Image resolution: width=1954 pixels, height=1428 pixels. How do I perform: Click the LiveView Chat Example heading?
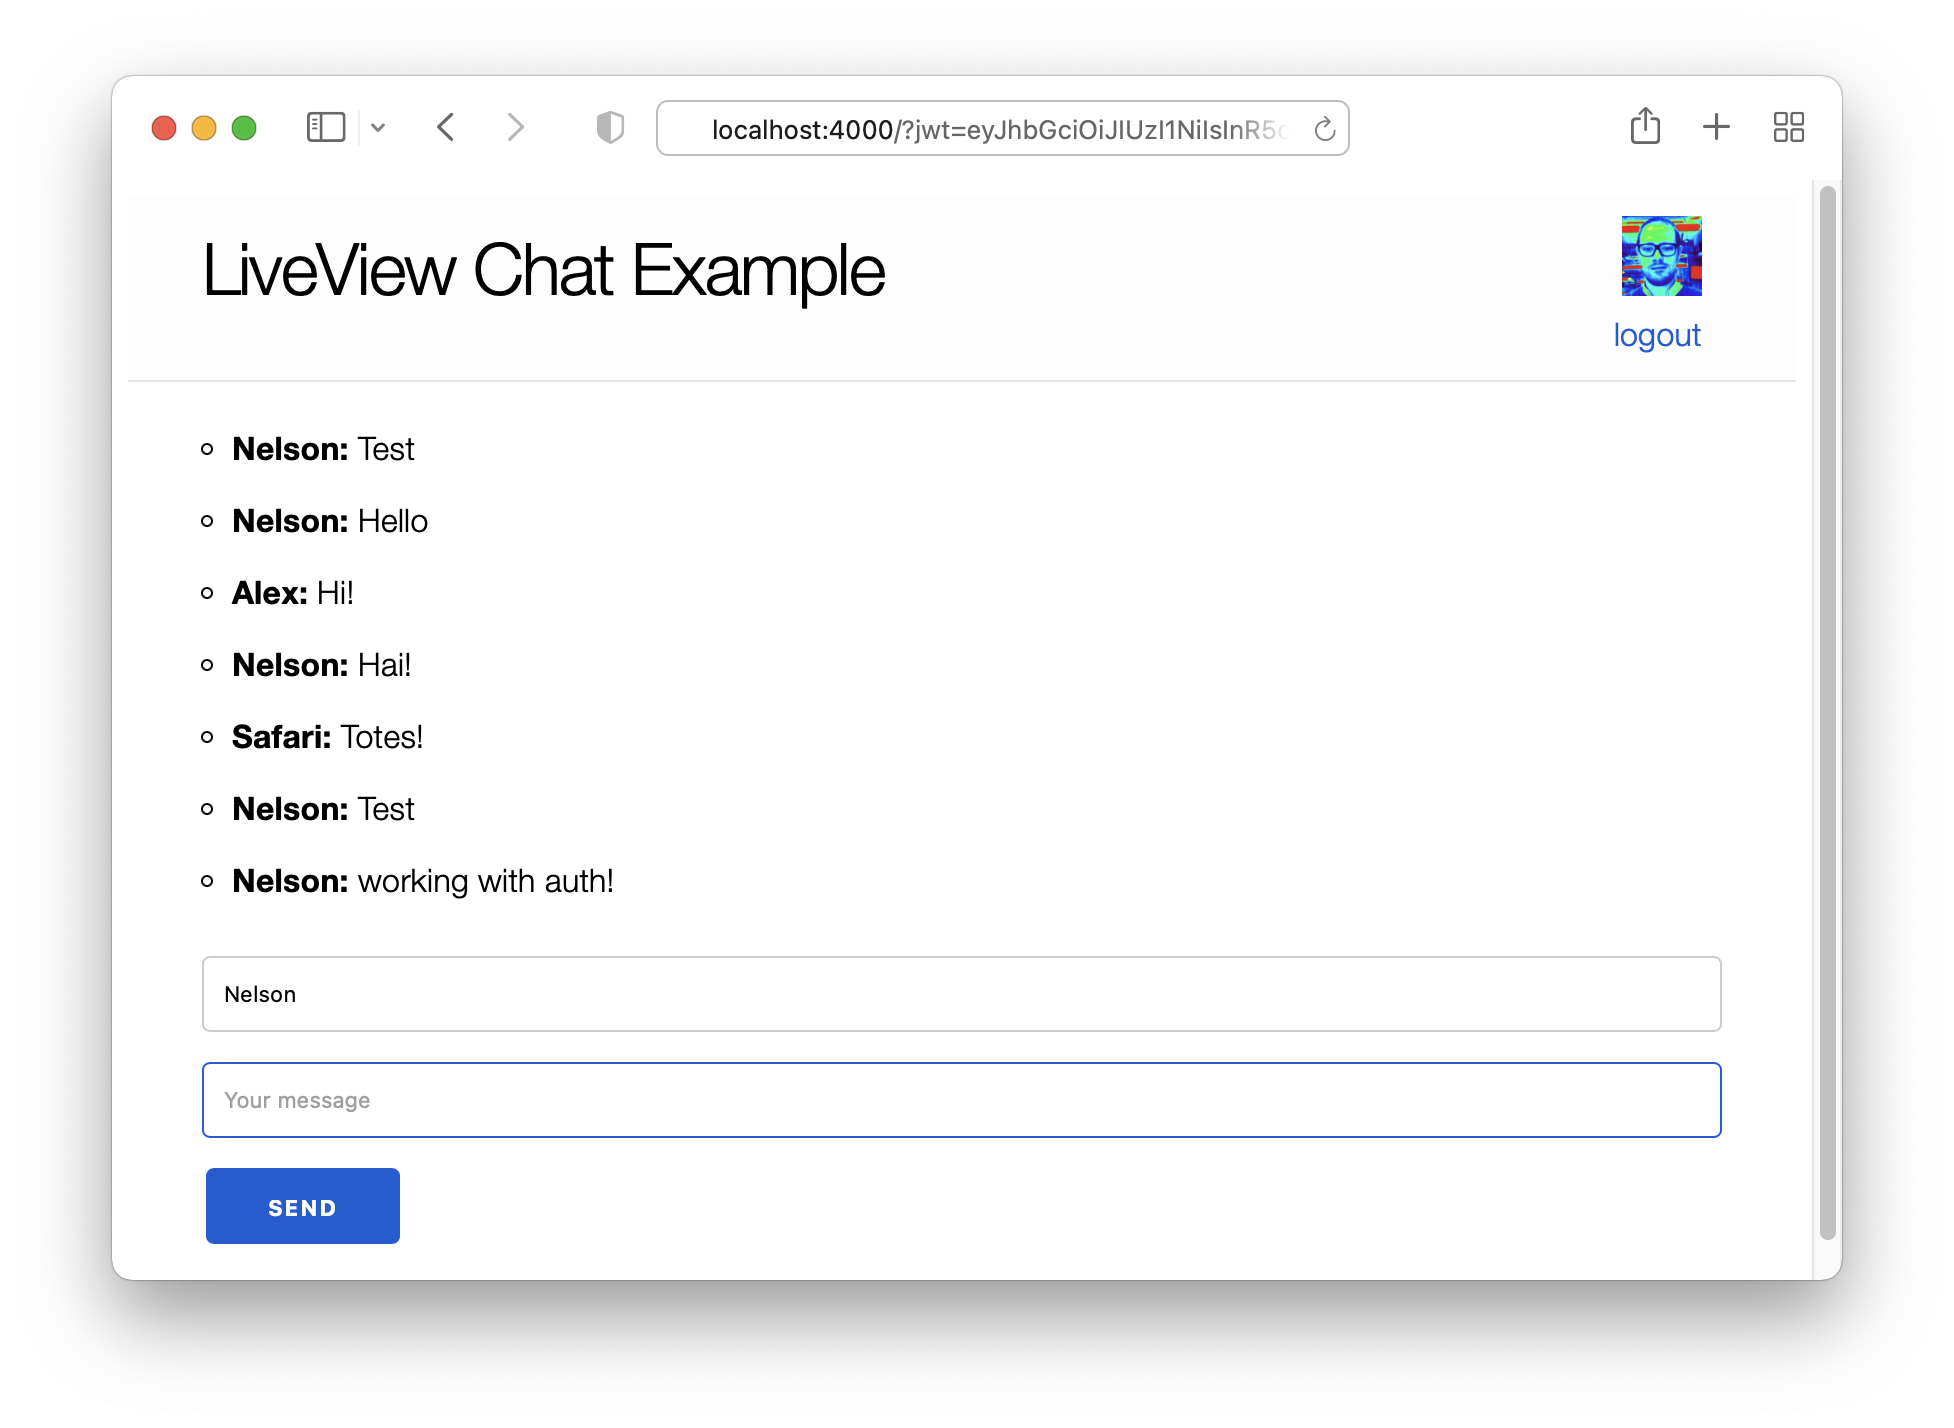click(543, 271)
